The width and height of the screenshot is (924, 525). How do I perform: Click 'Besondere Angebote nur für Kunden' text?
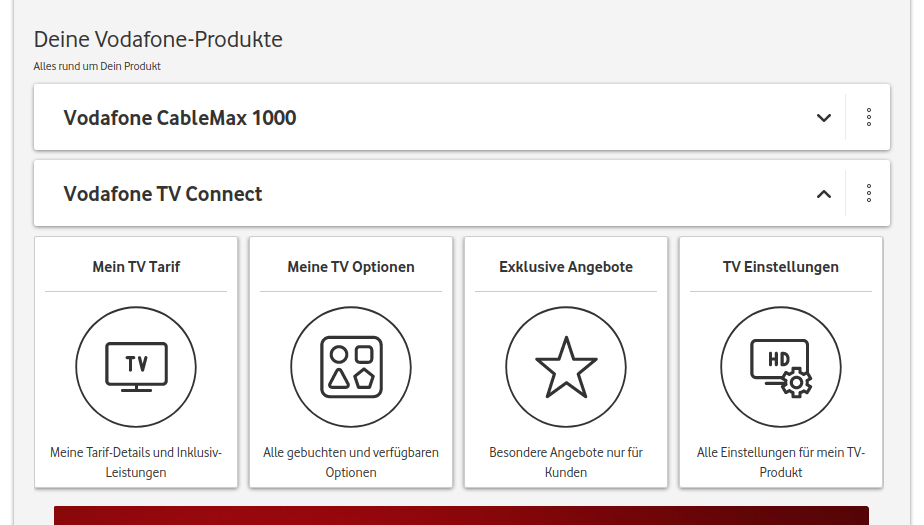566,462
